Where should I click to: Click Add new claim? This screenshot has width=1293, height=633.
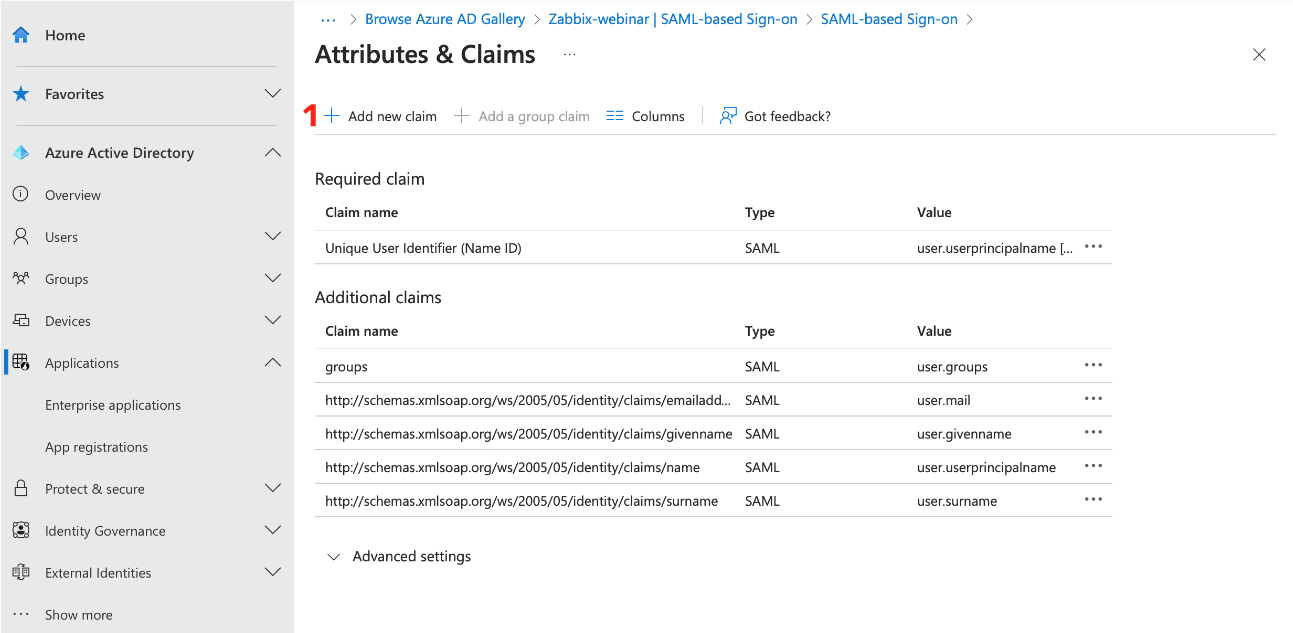pyautogui.click(x=381, y=115)
